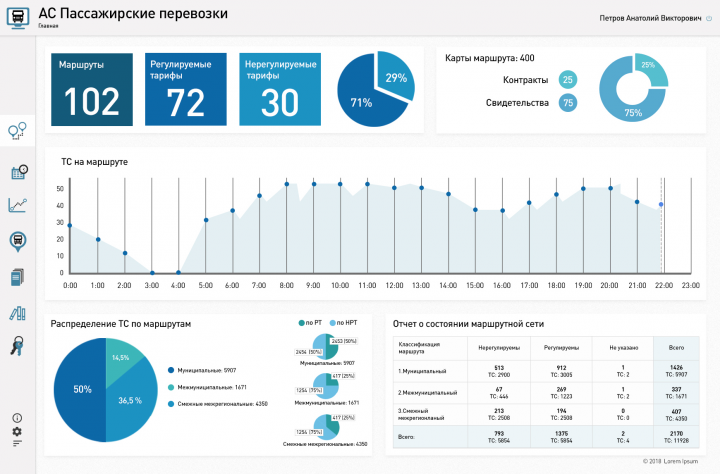
Task: Click total cell 2170 ТС: 11928
Action: [676, 437]
